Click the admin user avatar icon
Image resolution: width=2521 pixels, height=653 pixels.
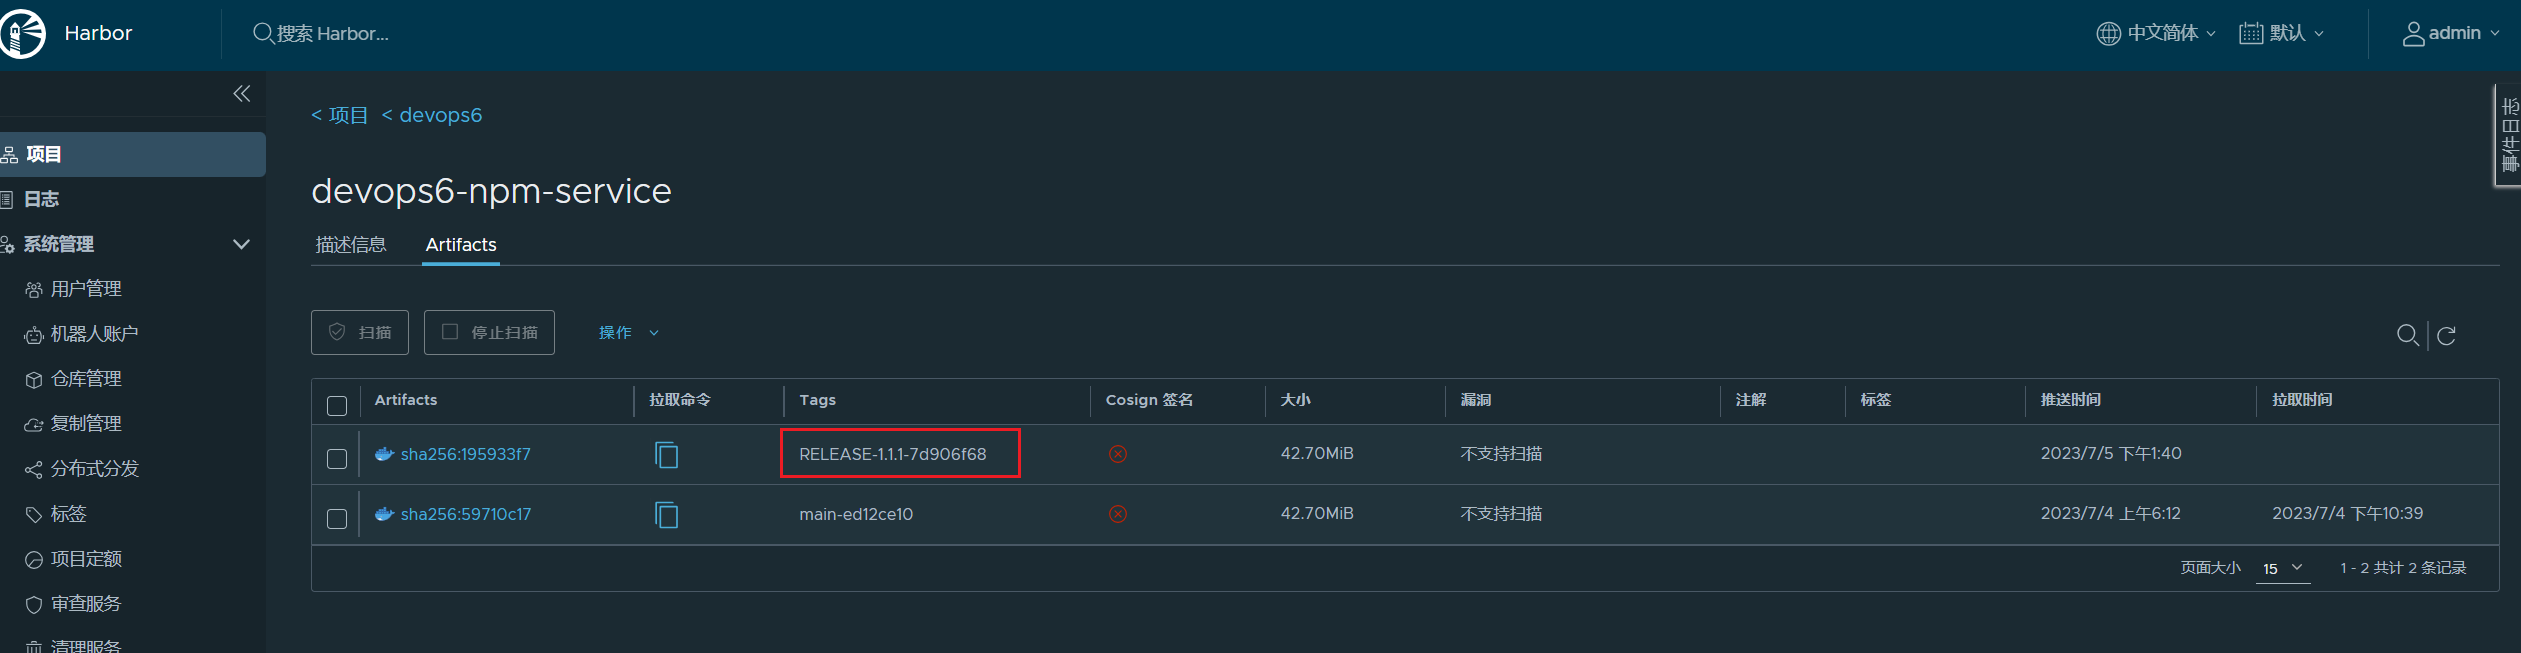[x=2414, y=33]
